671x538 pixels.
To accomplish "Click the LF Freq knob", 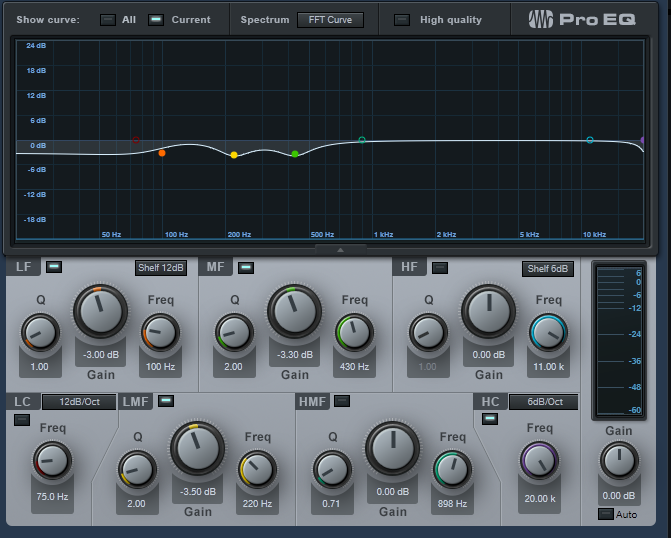I will [160, 333].
